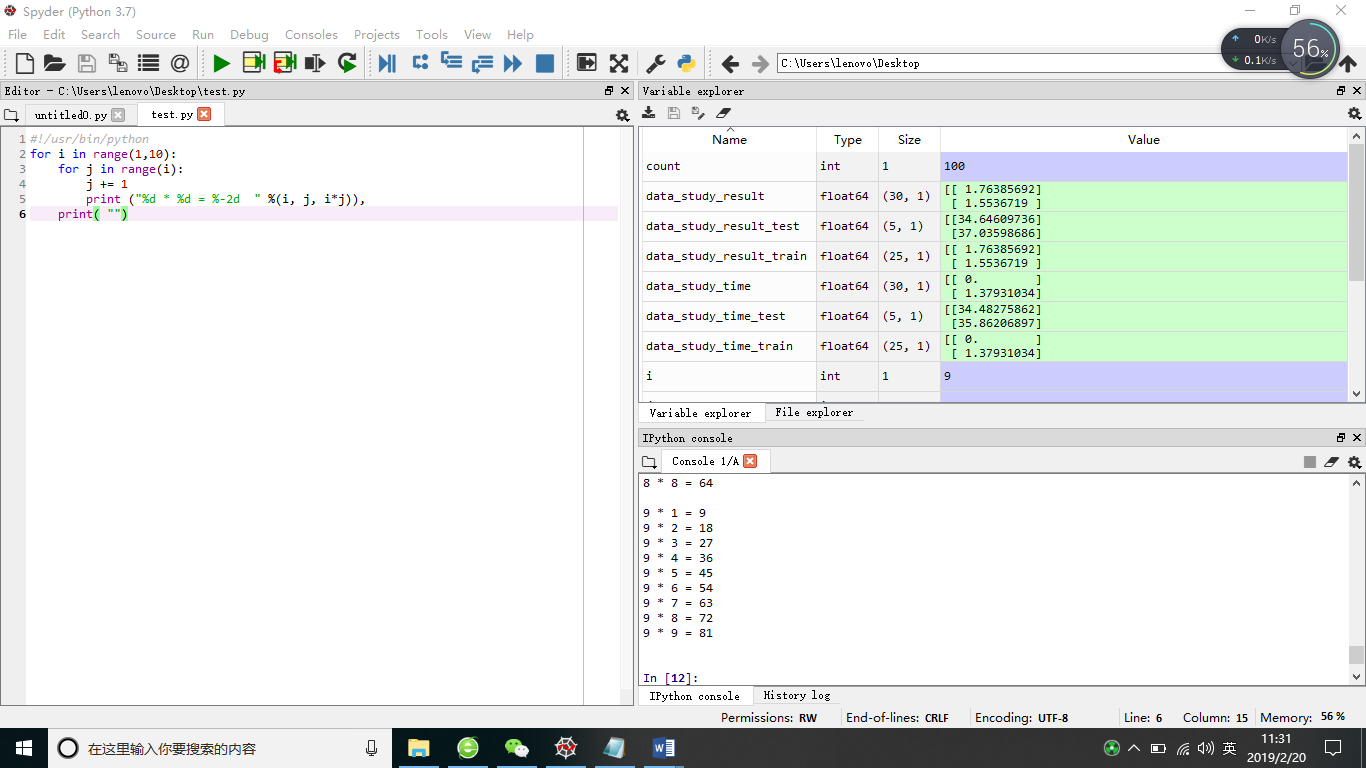Save all files toolbar icon
The image size is (1366, 768).
click(118, 63)
